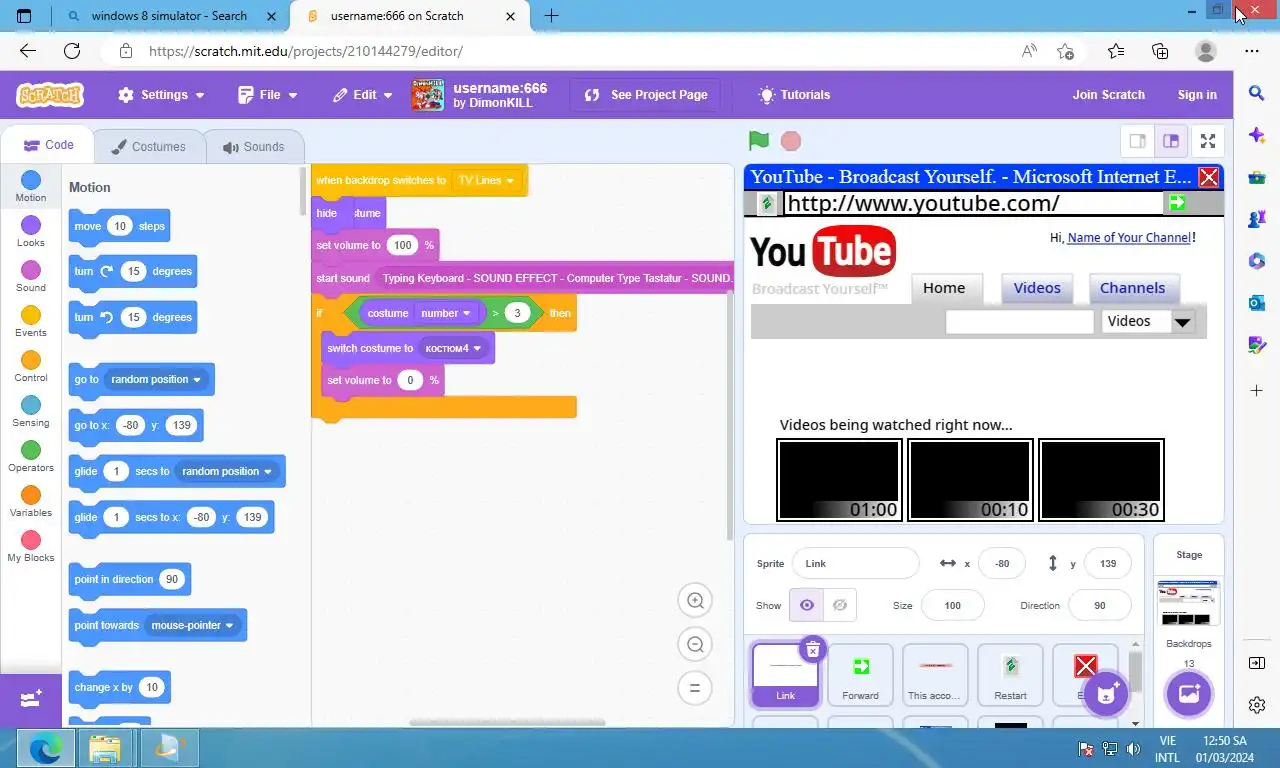Click Join Scratch link
The height and width of the screenshot is (768, 1280).
(1108, 95)
